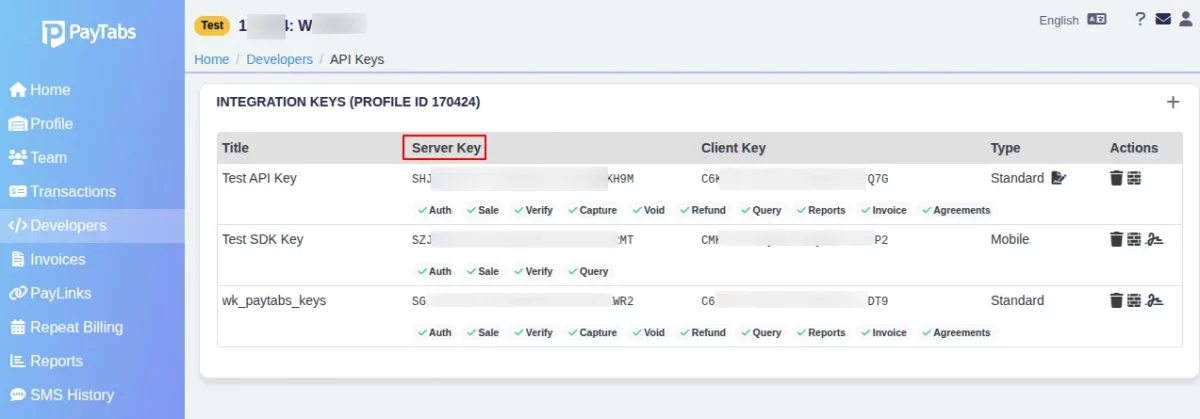Click the Test SDK Key server key value
Viewport: 1200px width, 419px height.
point(523,240)
